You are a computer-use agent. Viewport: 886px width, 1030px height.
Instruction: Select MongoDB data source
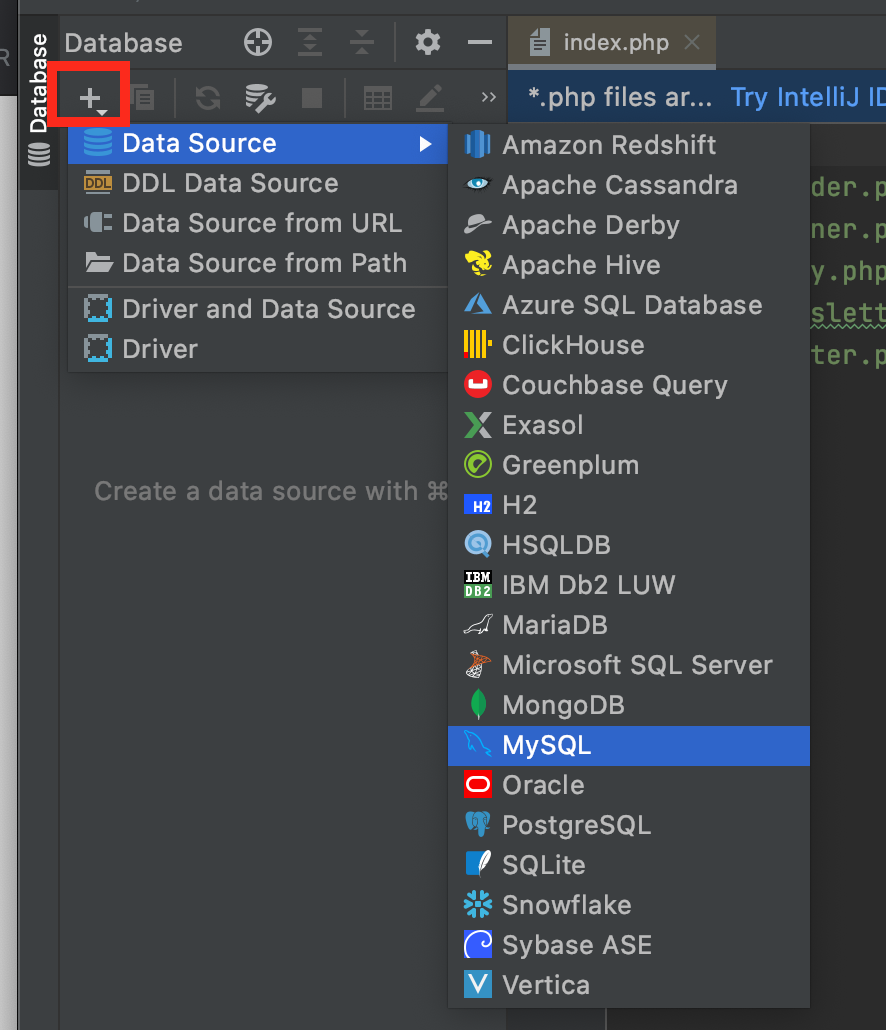(629, 705)
